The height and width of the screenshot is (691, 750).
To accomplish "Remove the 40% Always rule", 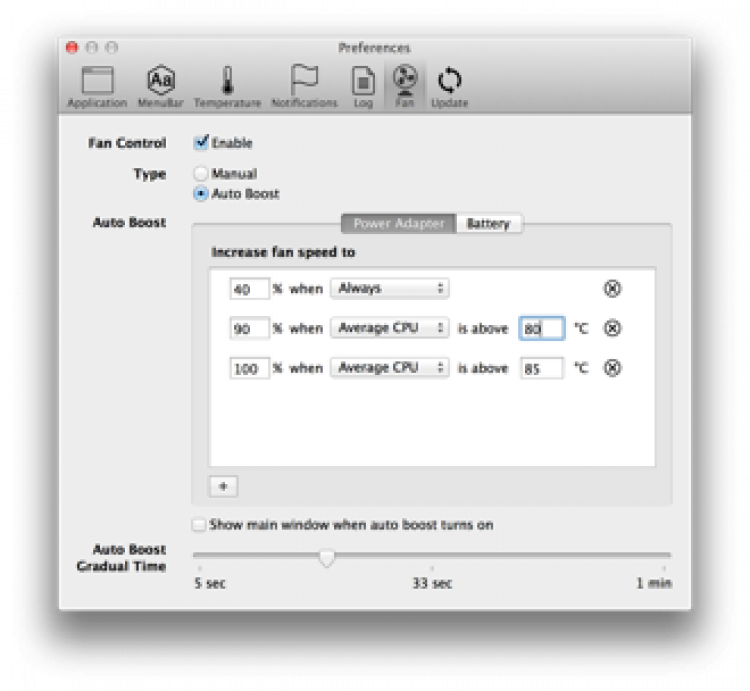I will coord(613,289).
